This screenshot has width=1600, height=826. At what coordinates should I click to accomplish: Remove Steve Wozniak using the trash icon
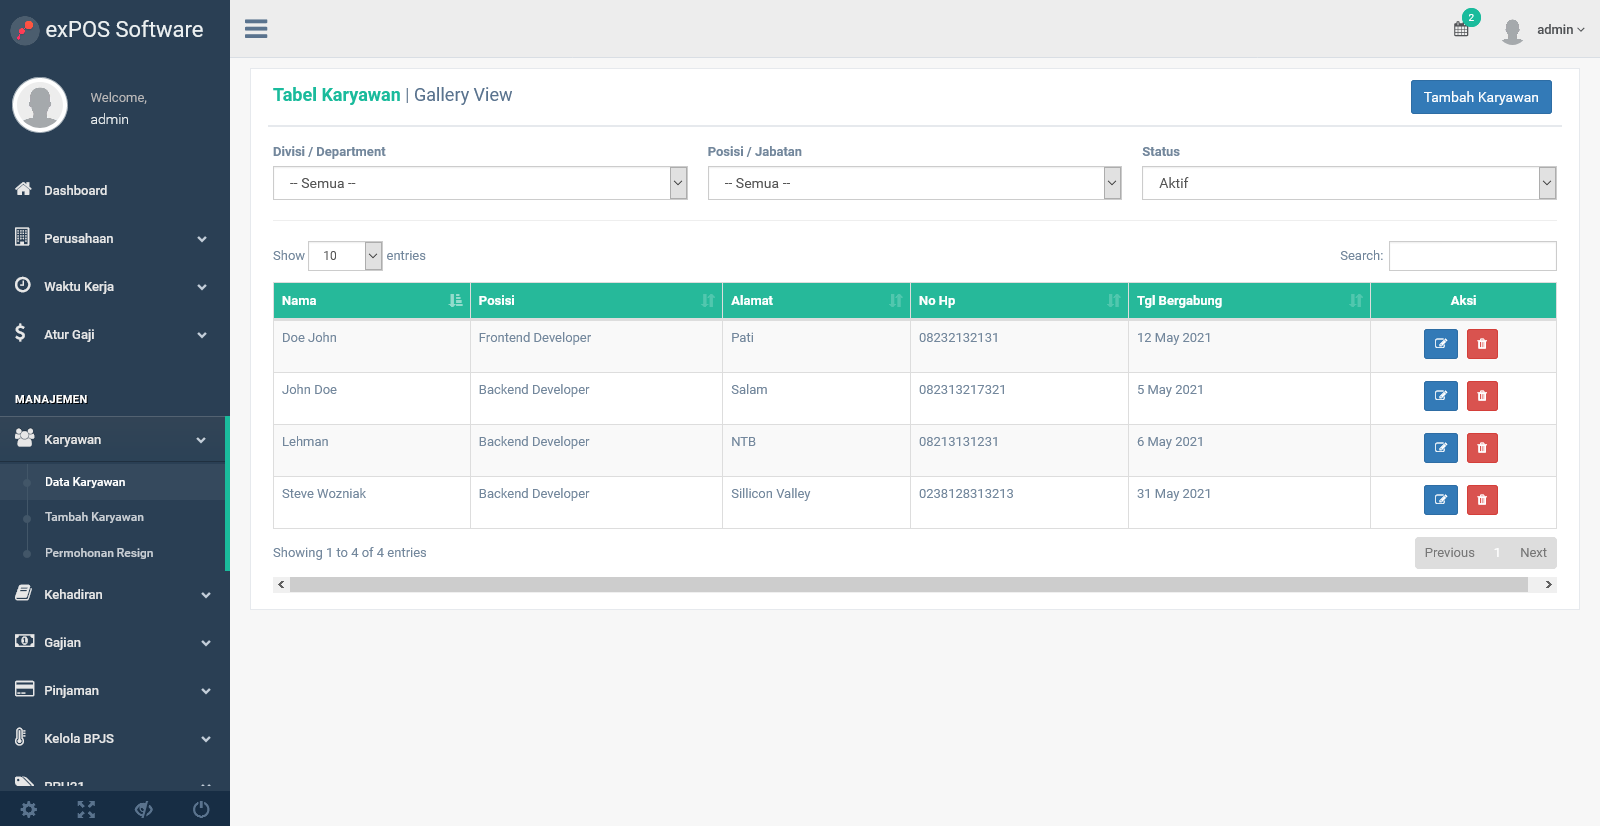pyautogui.click(x=1482, y=500)
